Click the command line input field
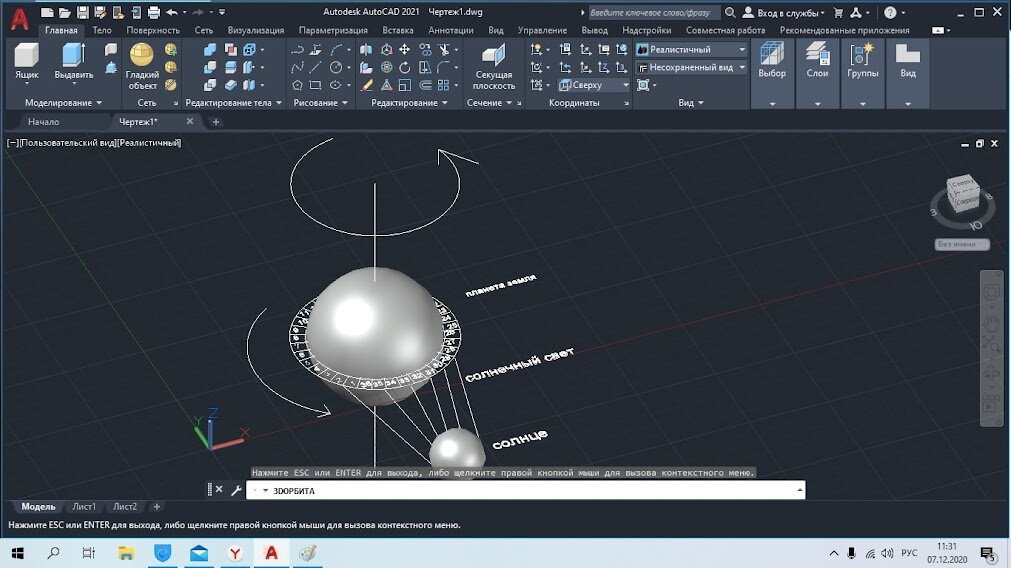Screen dimensions: 1011x568 pyautogui.click(x=525, y=491)
